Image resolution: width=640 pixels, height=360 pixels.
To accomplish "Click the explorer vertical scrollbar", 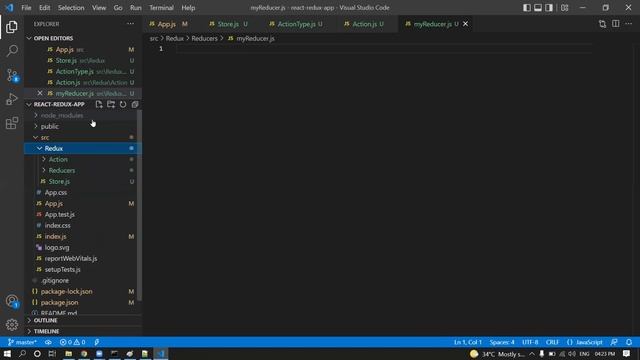I will coord(140,206).
